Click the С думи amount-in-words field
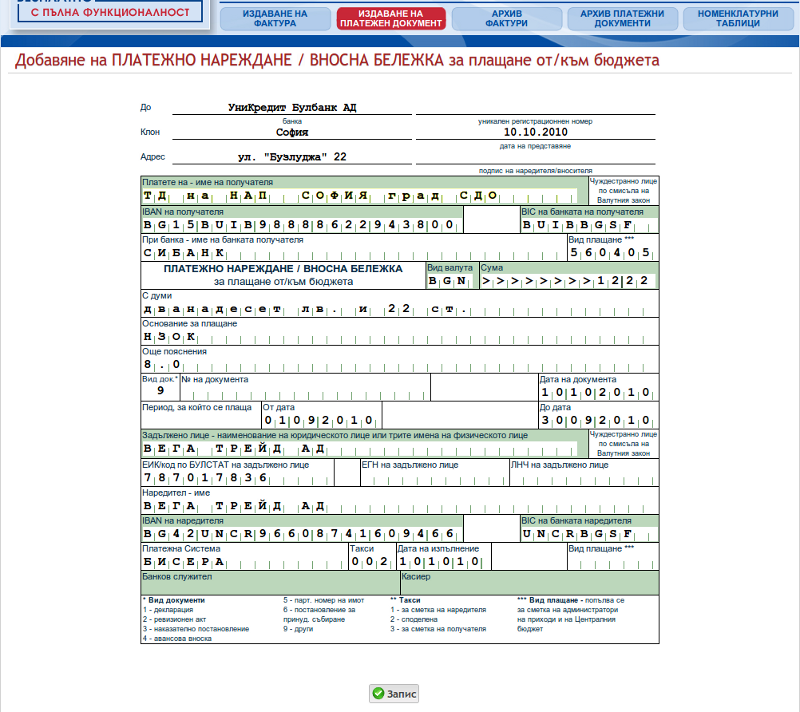 [400, 309]
